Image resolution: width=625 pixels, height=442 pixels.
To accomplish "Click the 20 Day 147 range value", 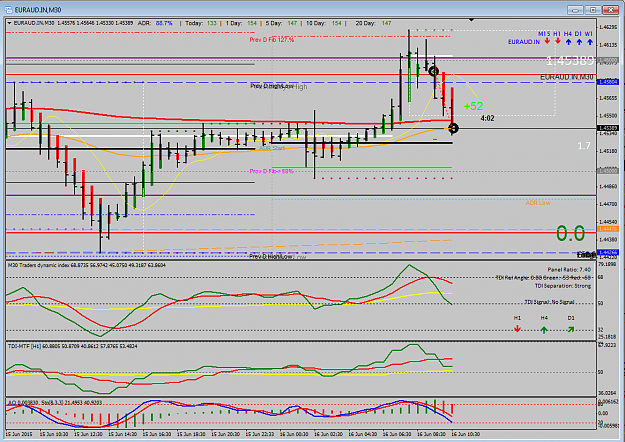I will [386, 23].
